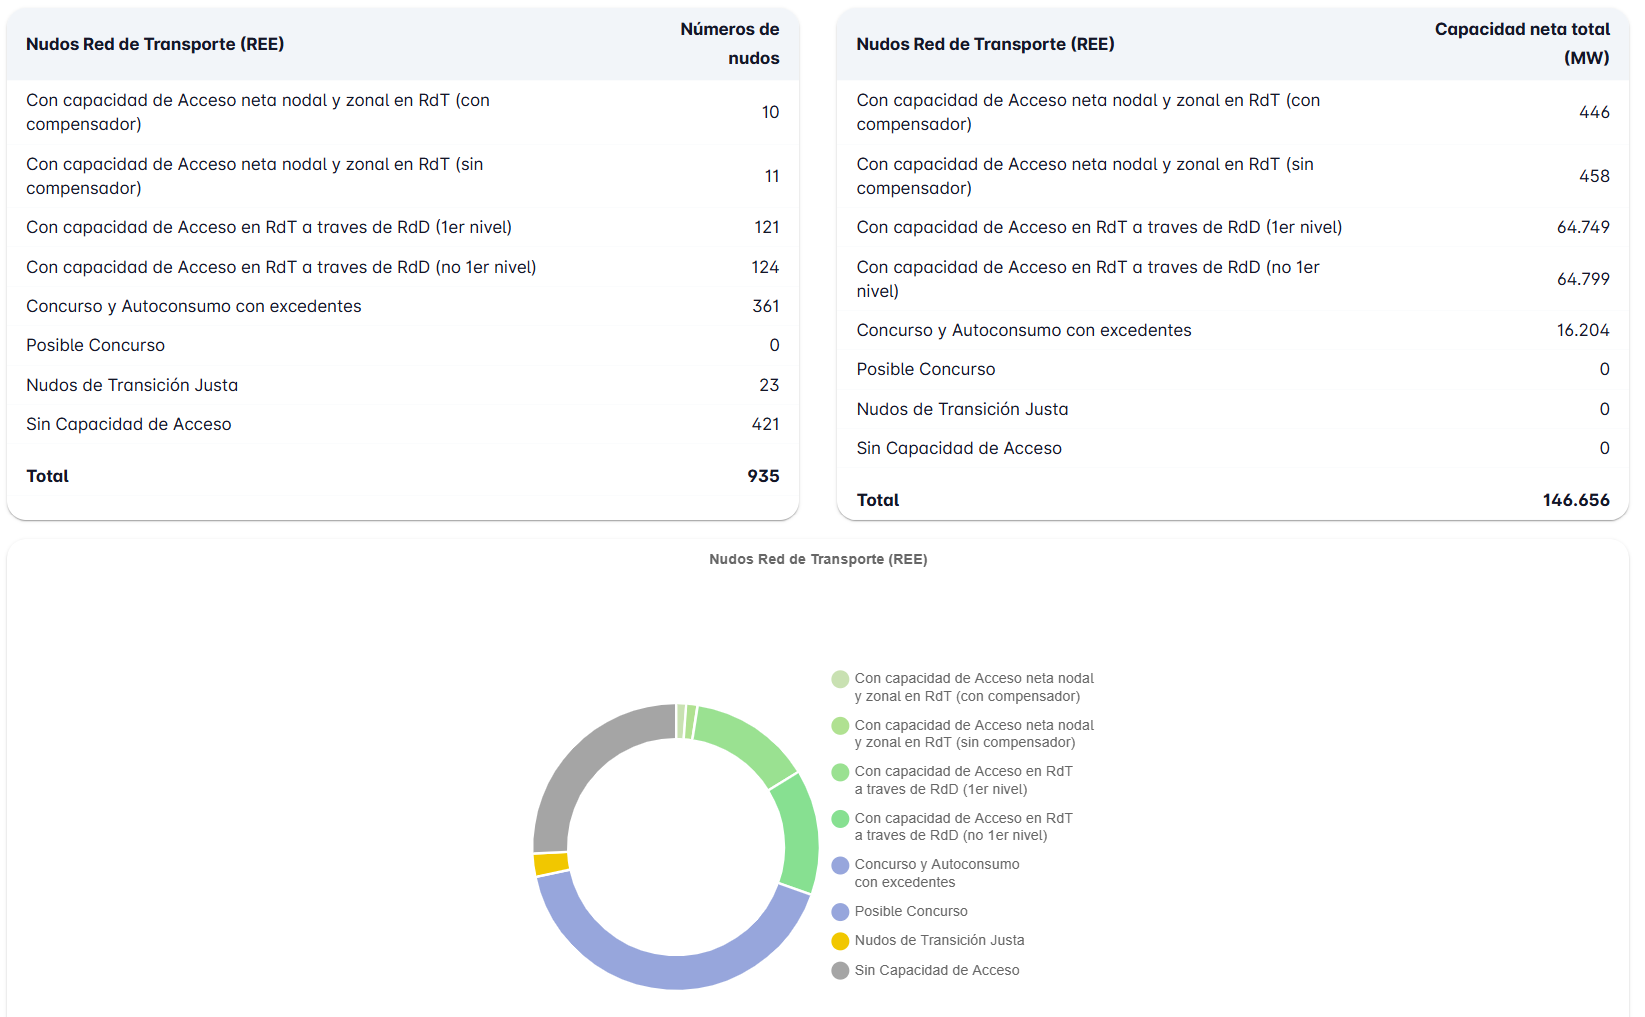Click legend dot for RdD (1er nivel)
Image resolution: width=1645 pixels, height=1017 pixels.
point(840,772)
